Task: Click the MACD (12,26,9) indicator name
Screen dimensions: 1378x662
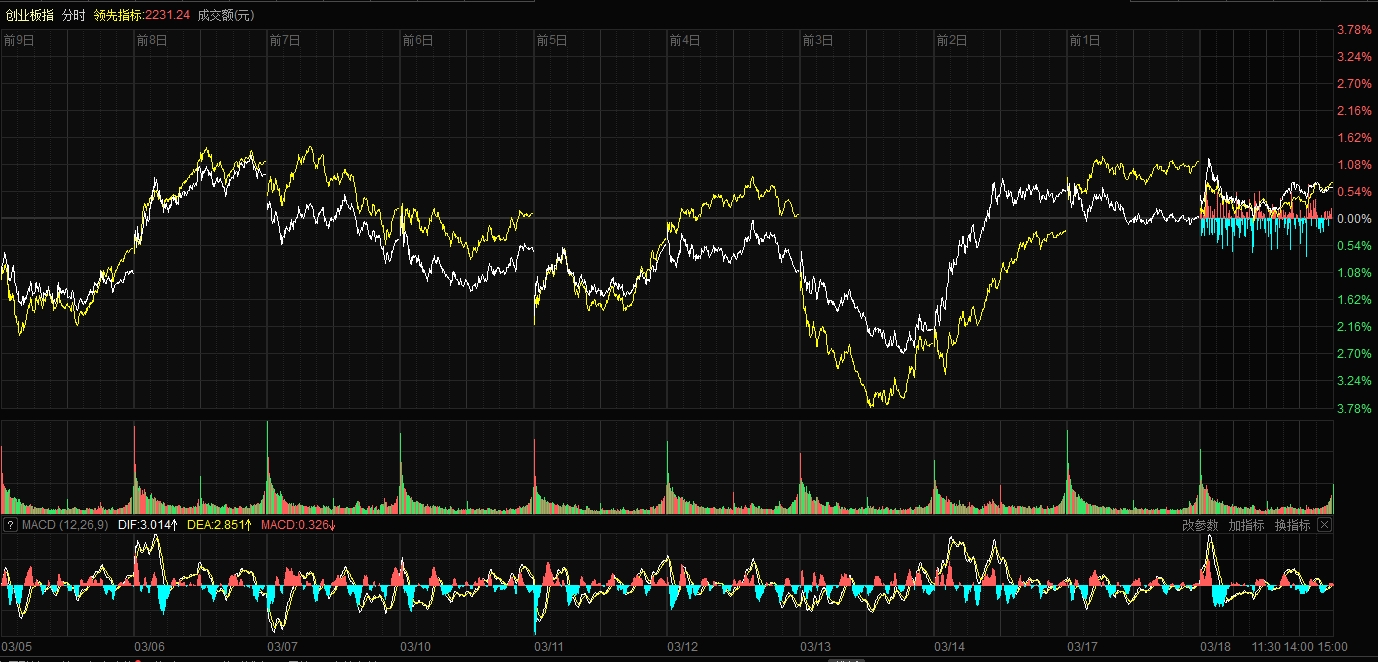Action: pos(65,525)
